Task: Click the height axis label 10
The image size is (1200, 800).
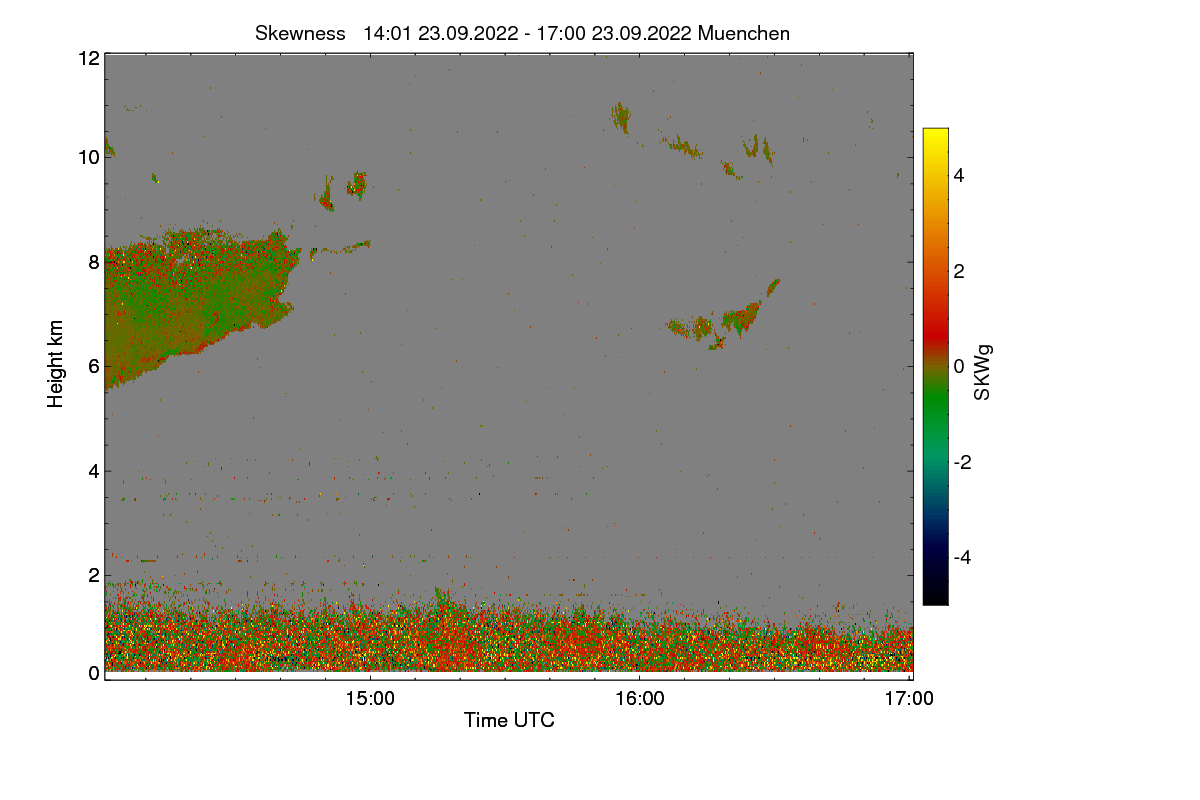Action: coord(88,157)
